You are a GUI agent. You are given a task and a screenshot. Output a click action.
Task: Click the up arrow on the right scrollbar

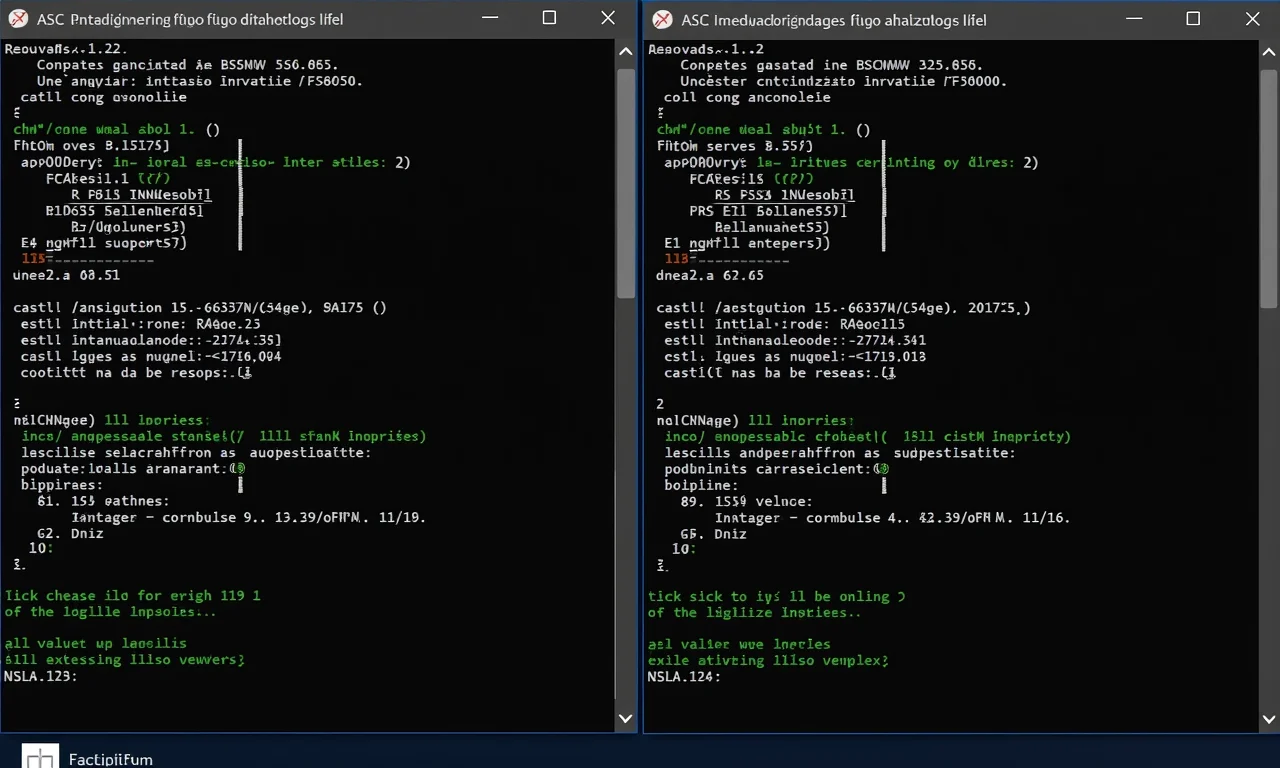(1268, 50)
